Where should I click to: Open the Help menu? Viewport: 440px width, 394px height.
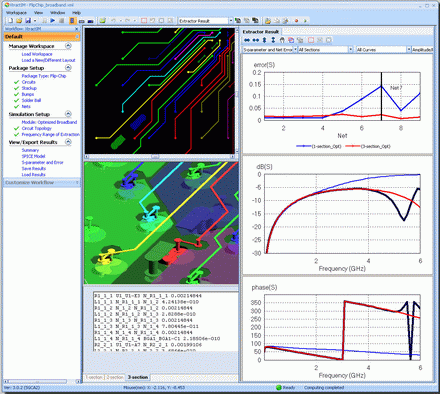[76, 13]
